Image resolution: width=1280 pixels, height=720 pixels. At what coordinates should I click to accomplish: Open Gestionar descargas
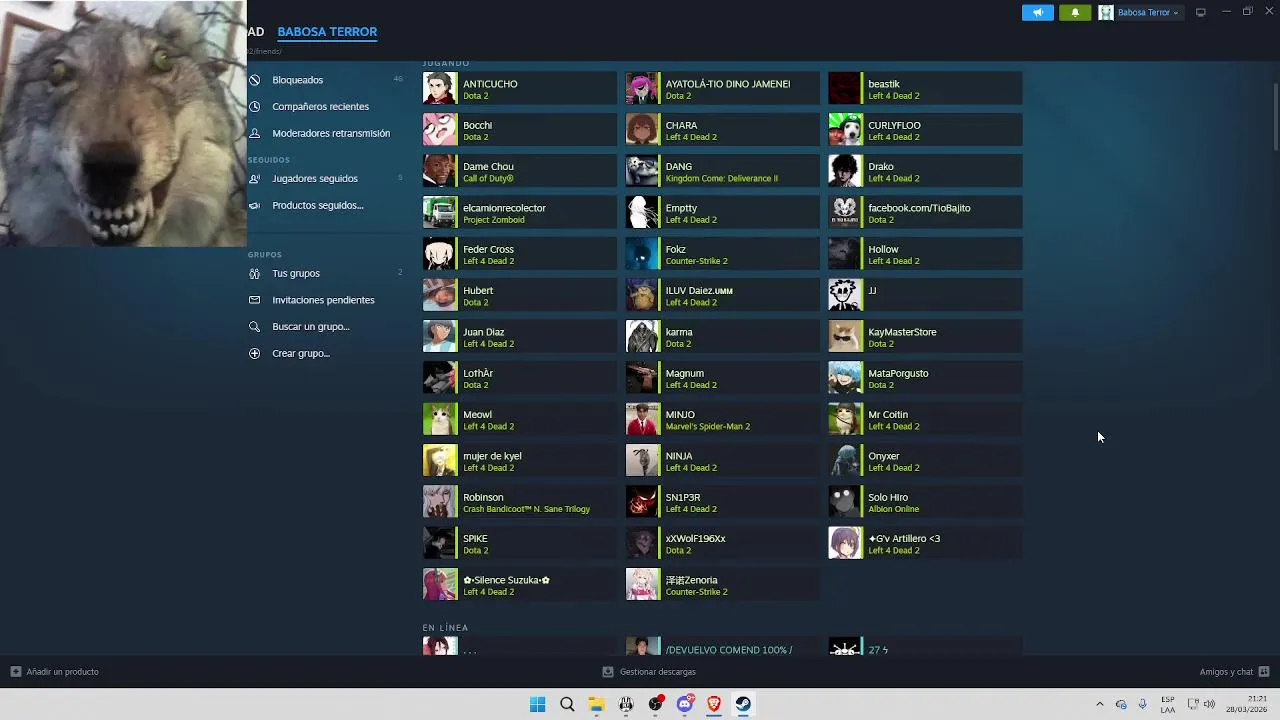point(649,672)
